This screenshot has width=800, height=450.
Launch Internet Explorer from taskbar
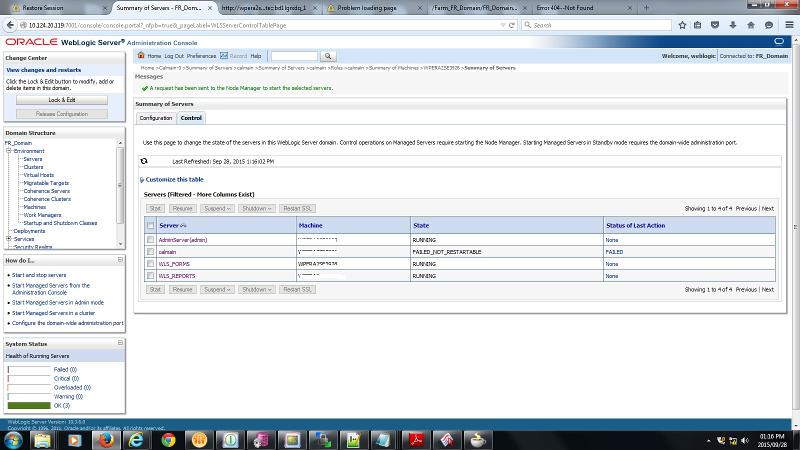click(x=136, y=440)
